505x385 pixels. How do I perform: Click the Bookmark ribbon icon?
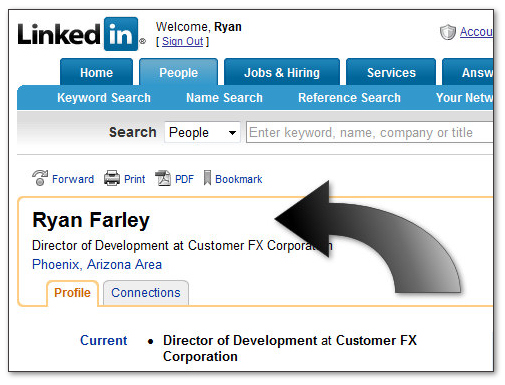tap(207, 178)
